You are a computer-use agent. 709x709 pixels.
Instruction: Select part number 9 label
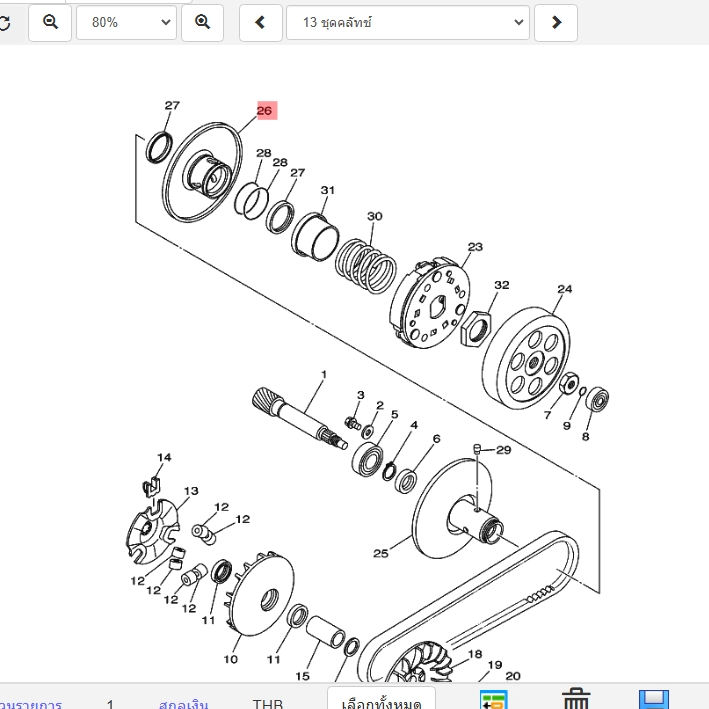[567, 425]
